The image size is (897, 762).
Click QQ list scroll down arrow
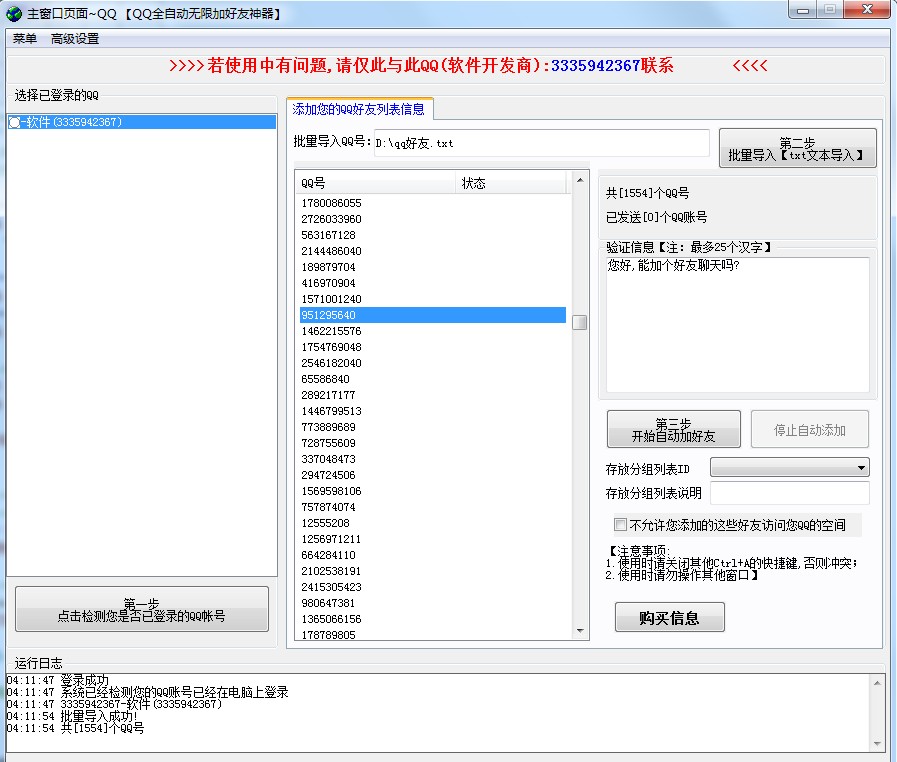[580, 630]
